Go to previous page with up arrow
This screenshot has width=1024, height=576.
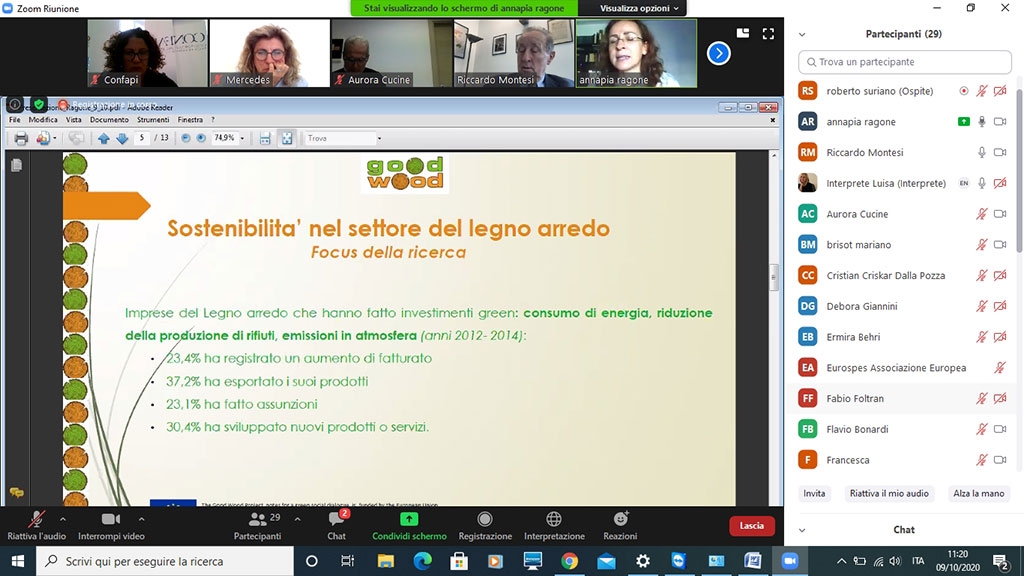[104, 138]
